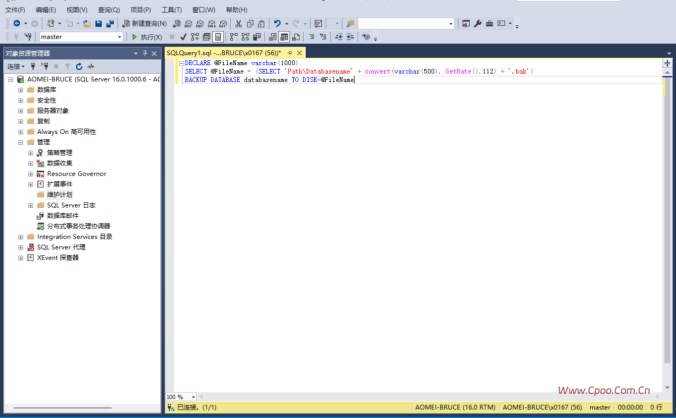Toggle Include Actual Execution Plan button
This screenshot has height=418, width=676.
click(x=234, y=37)
